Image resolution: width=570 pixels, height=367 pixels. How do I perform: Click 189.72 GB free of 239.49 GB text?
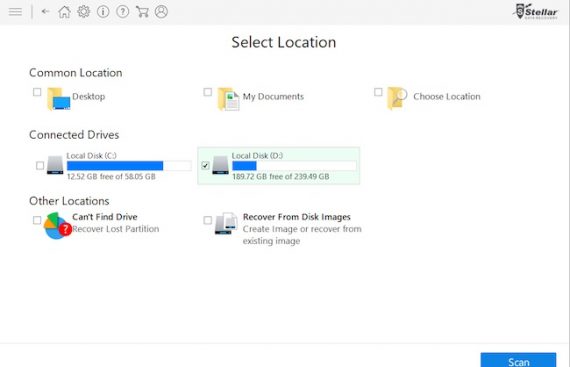coord(281,177)
